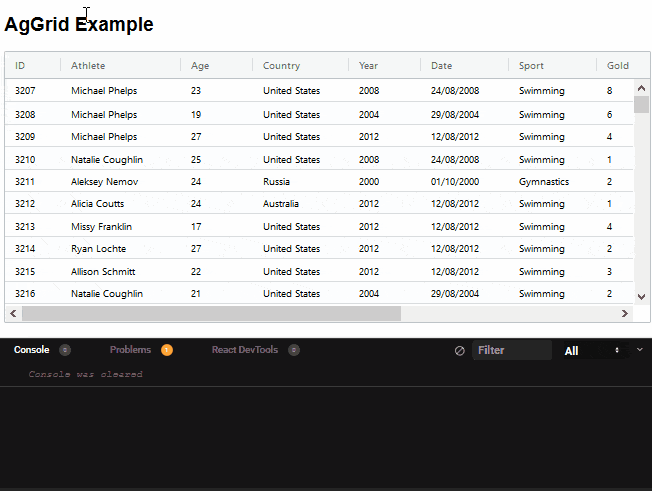Click Natalie Coughlin in row 3210

107,160
